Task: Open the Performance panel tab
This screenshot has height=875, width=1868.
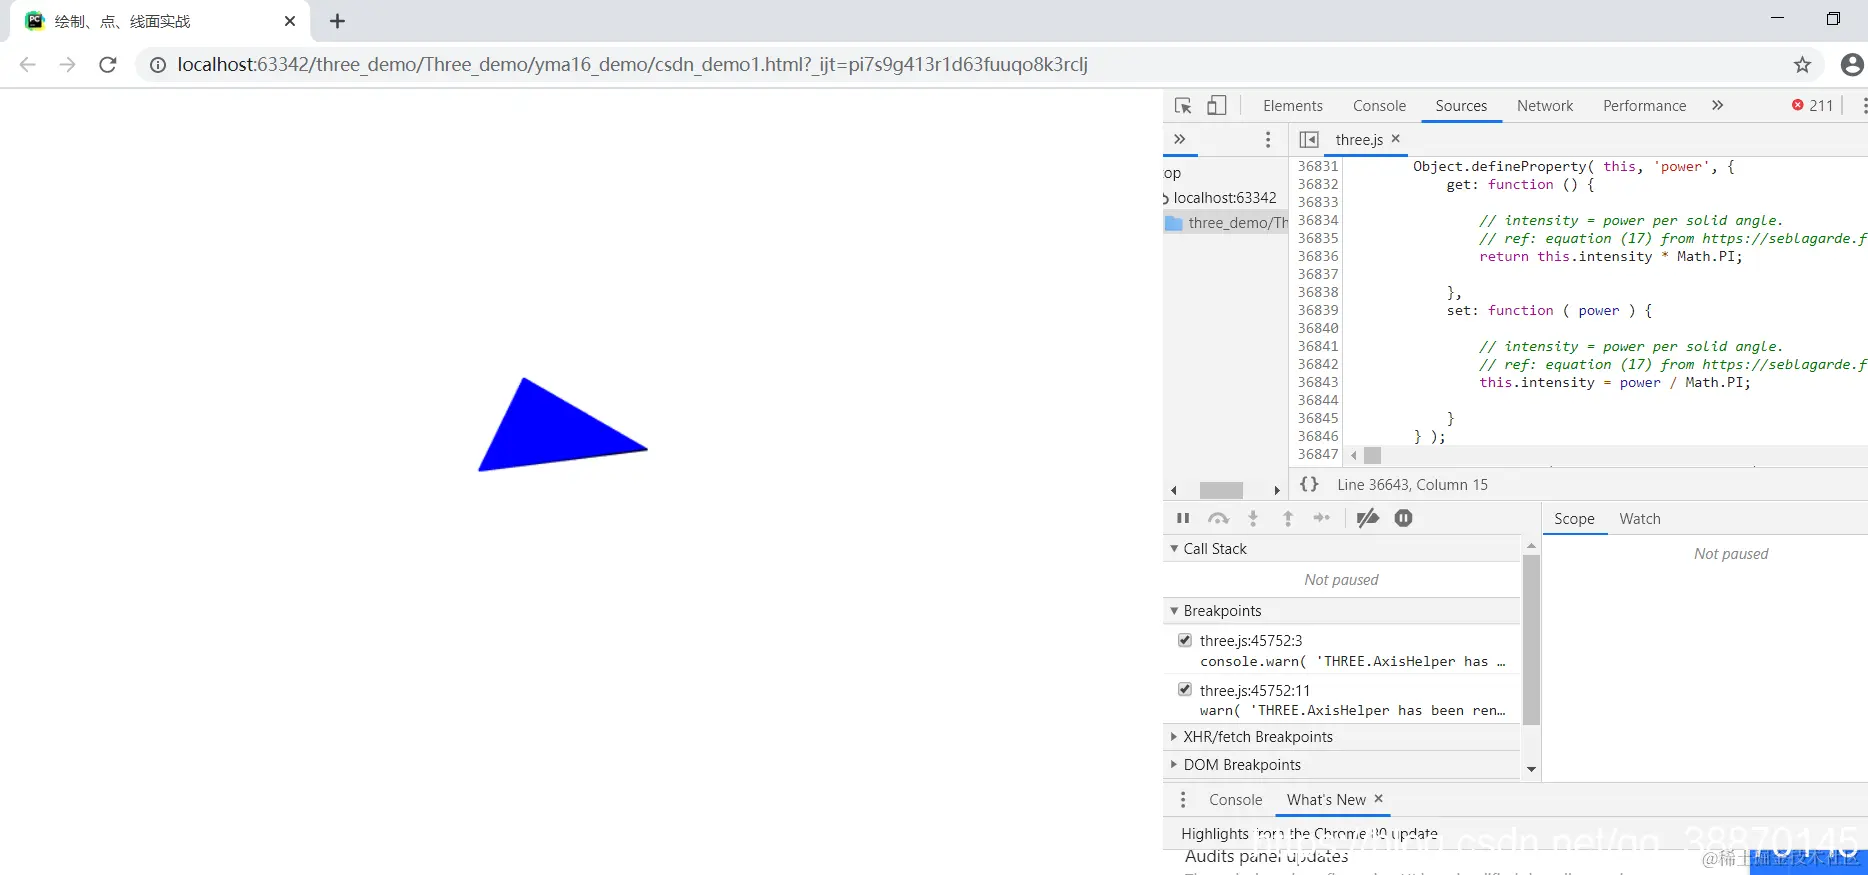Action: click(x=1644, y=106)
